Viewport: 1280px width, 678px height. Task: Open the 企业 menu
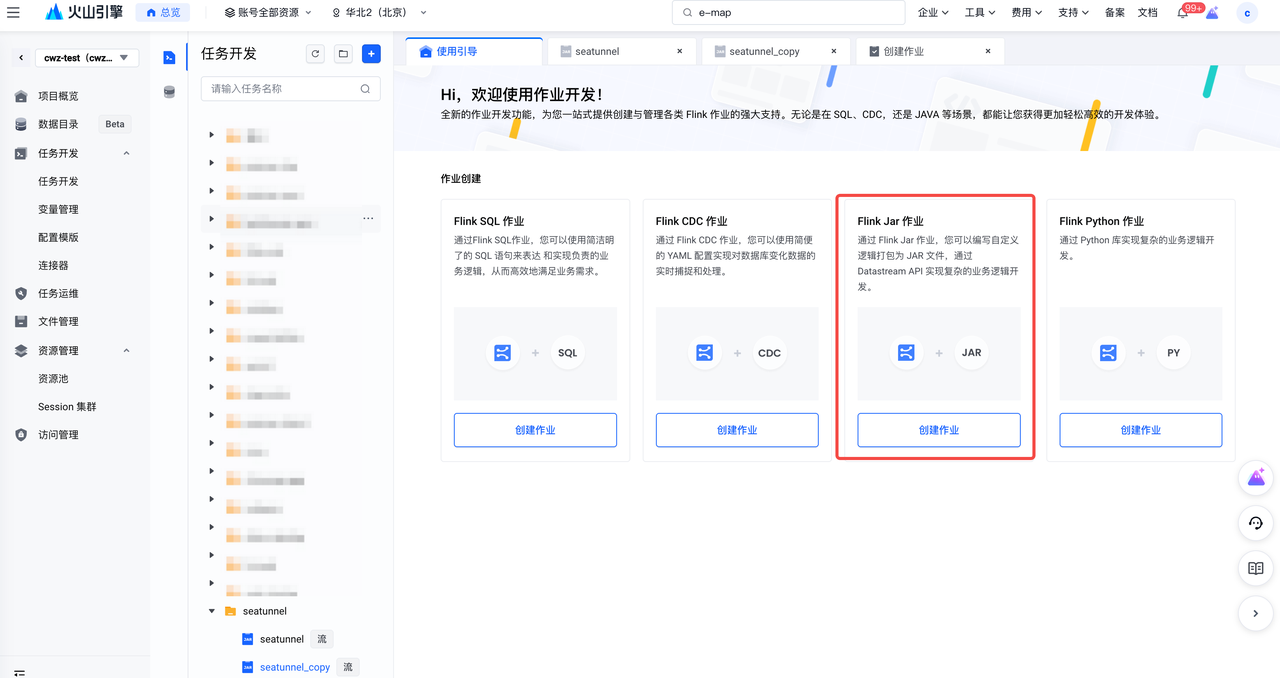tap(933, 13)
